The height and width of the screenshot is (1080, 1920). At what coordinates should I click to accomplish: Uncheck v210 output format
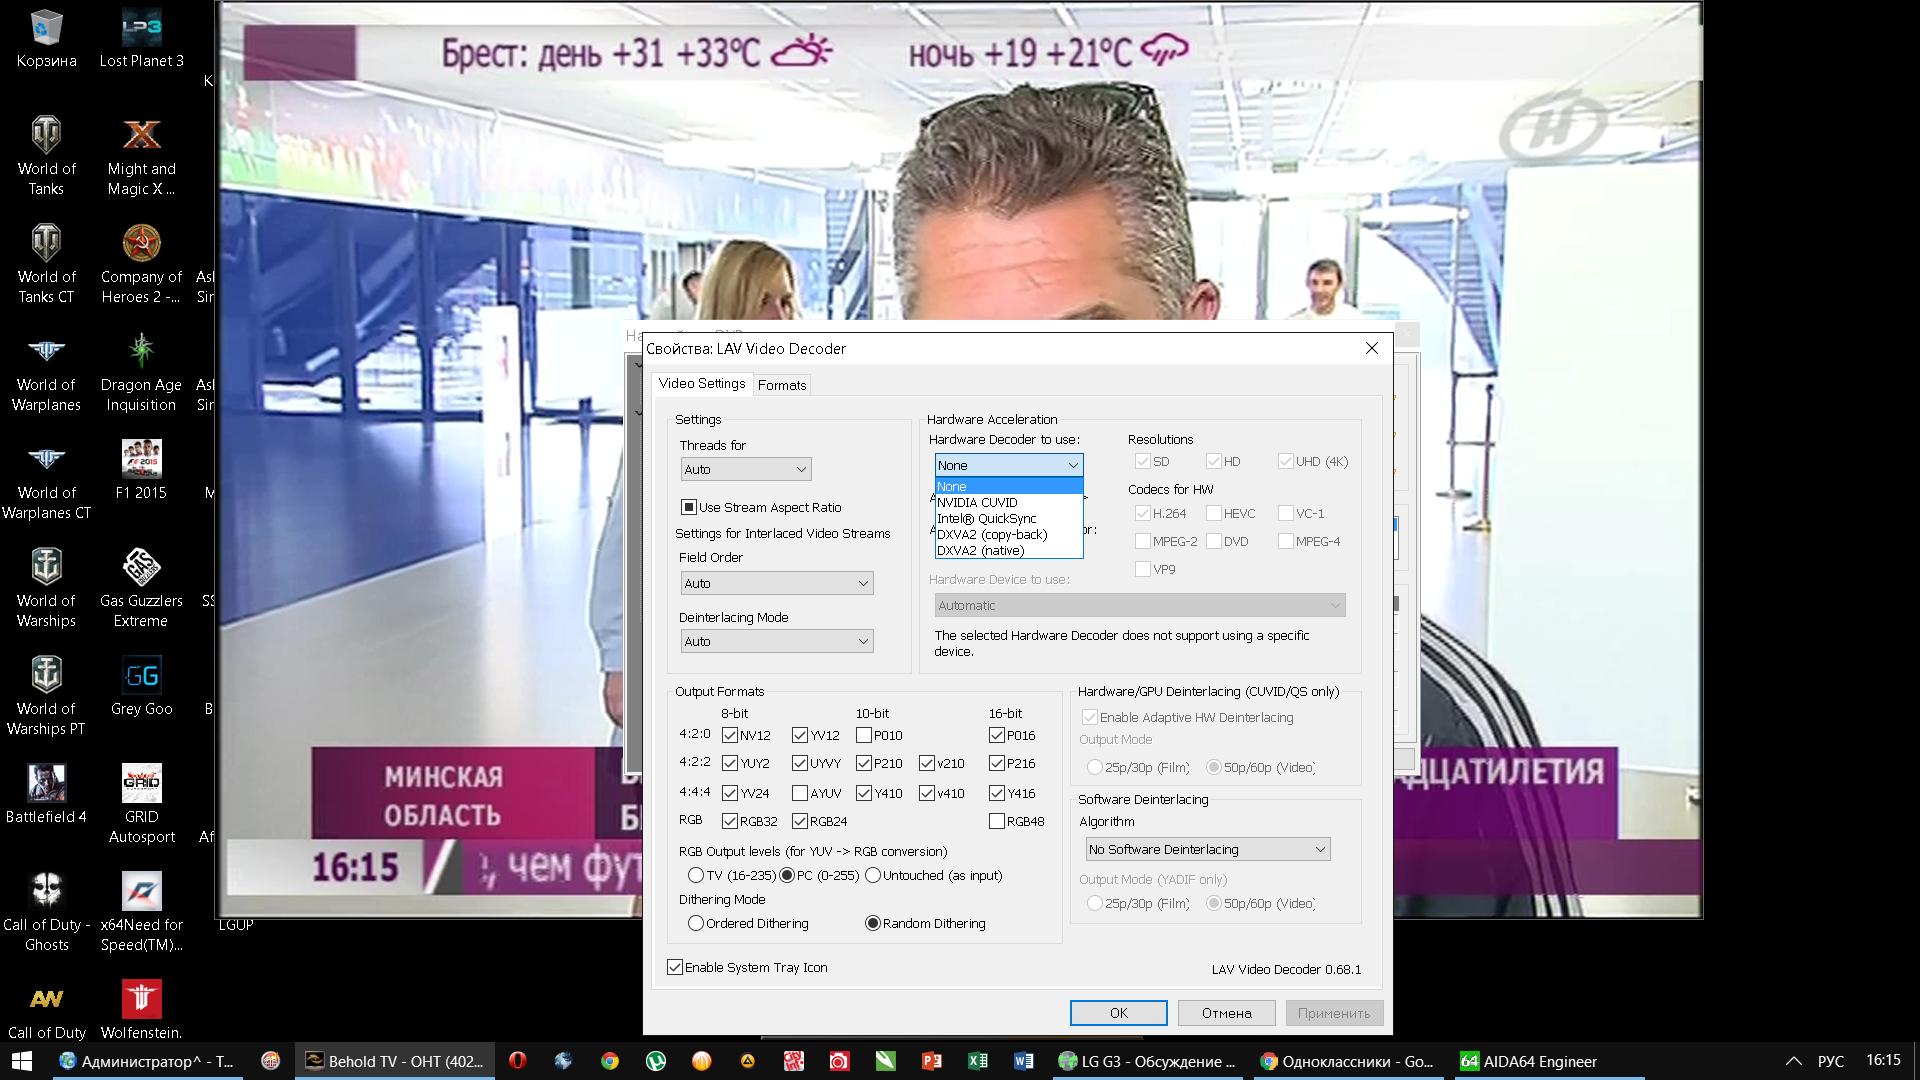tap(927, 763)
